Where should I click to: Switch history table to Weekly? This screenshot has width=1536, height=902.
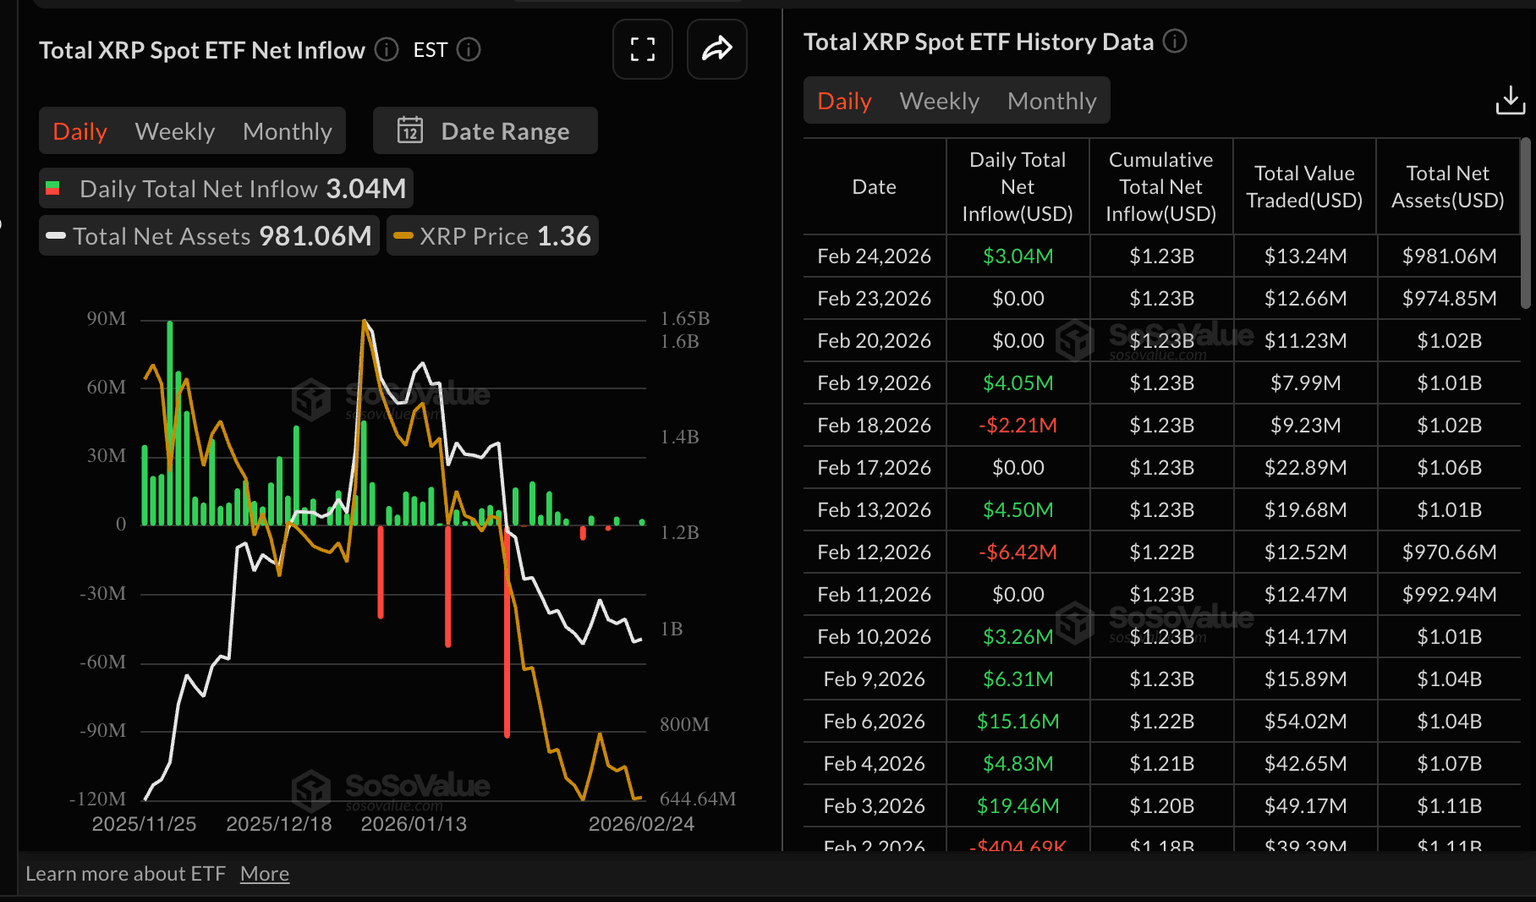tap(939, 101)
